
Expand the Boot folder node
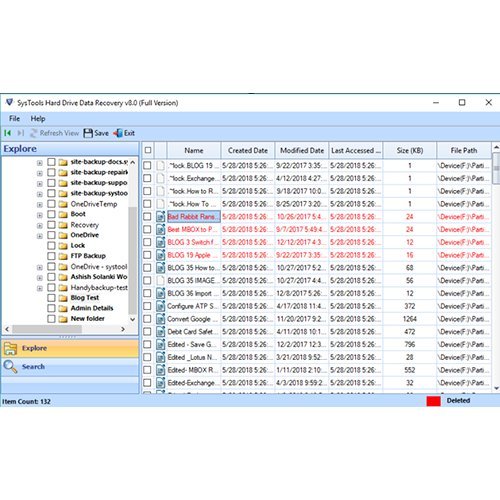tap(40, 215)
